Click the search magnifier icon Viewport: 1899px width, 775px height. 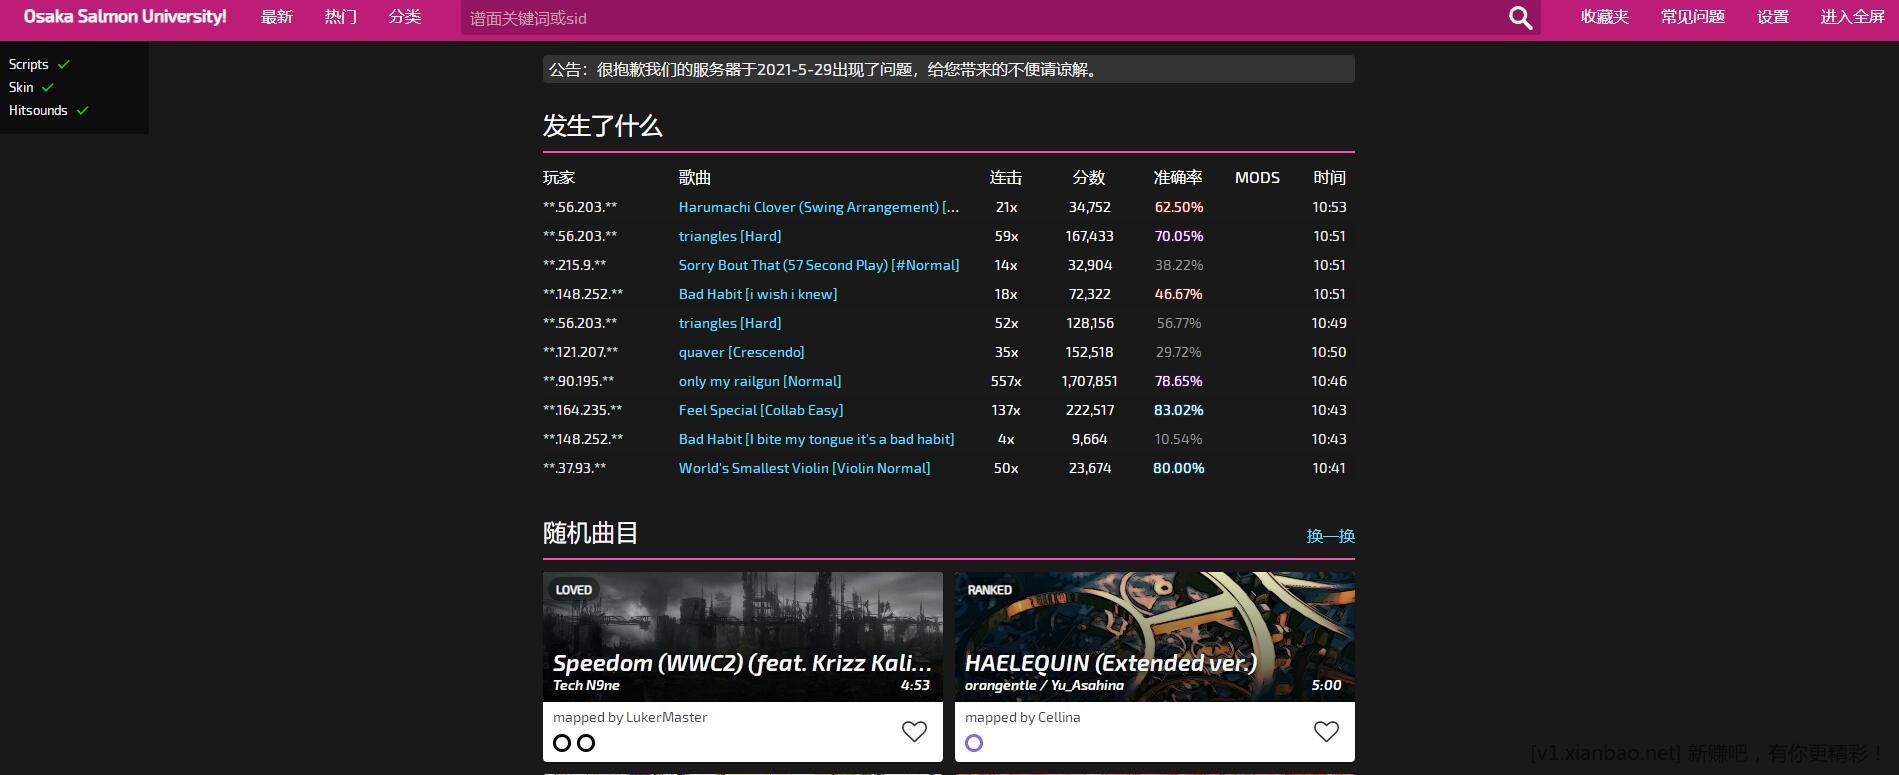pyautogui.click(x=1520, y=18)
